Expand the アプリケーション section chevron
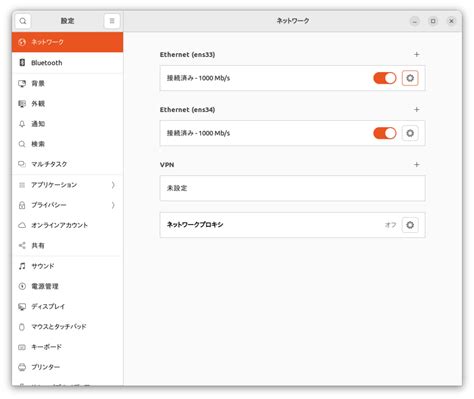This screenshot has height=399, width=474. (x=113, y=185)
